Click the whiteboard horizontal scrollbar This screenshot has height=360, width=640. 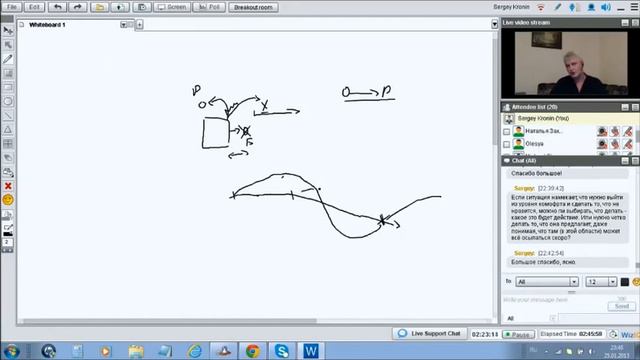coord(169,321)
